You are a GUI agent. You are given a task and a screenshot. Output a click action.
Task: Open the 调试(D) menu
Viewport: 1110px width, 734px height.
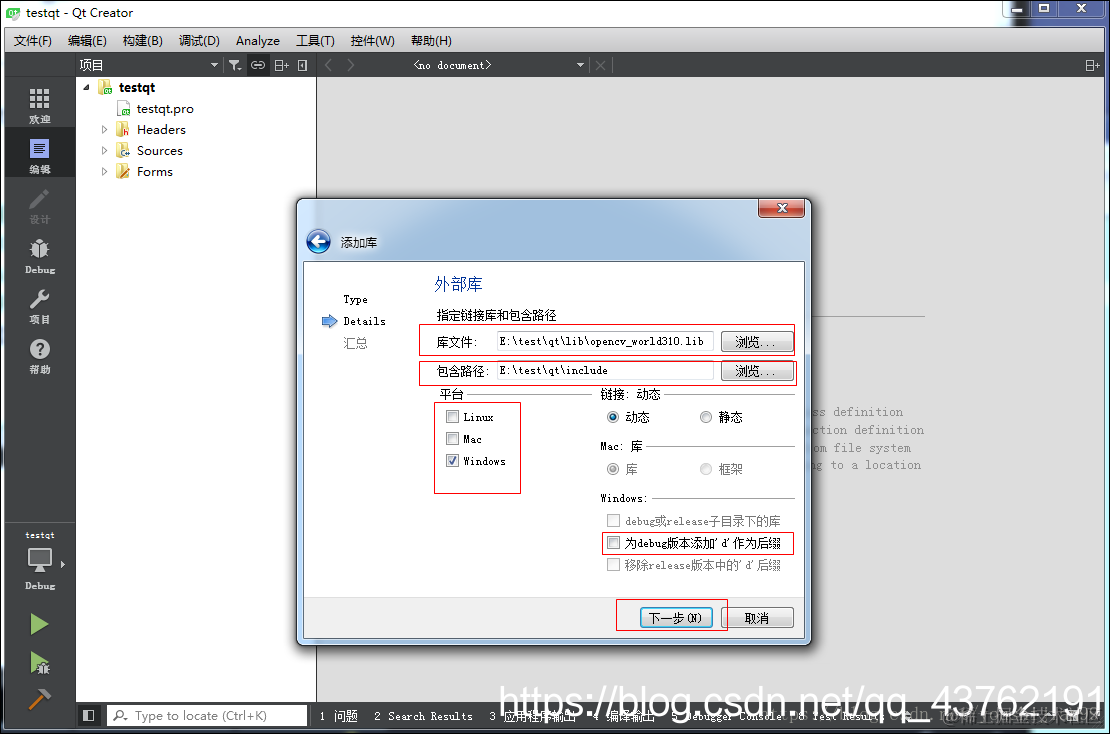pos(199,40)
